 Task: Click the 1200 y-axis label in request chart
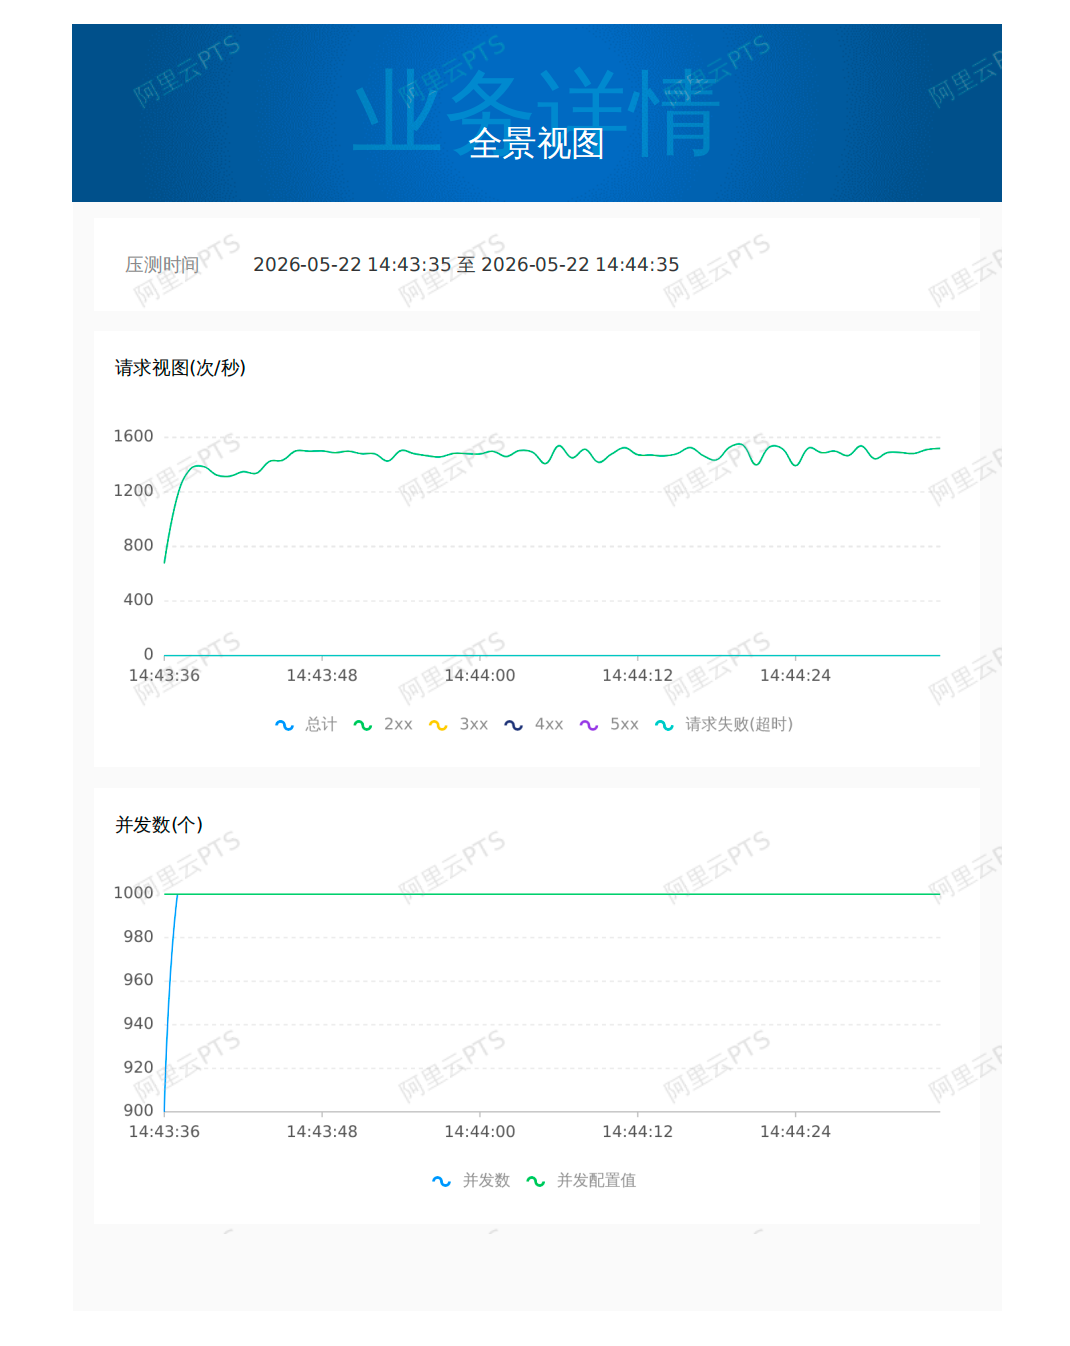pos(133,490)
